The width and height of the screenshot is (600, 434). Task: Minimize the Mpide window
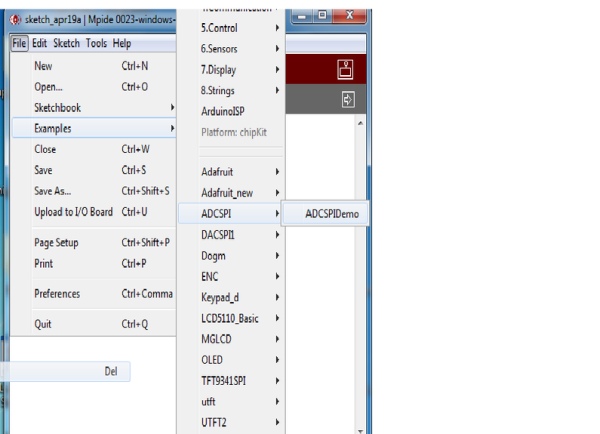point(303,16)
